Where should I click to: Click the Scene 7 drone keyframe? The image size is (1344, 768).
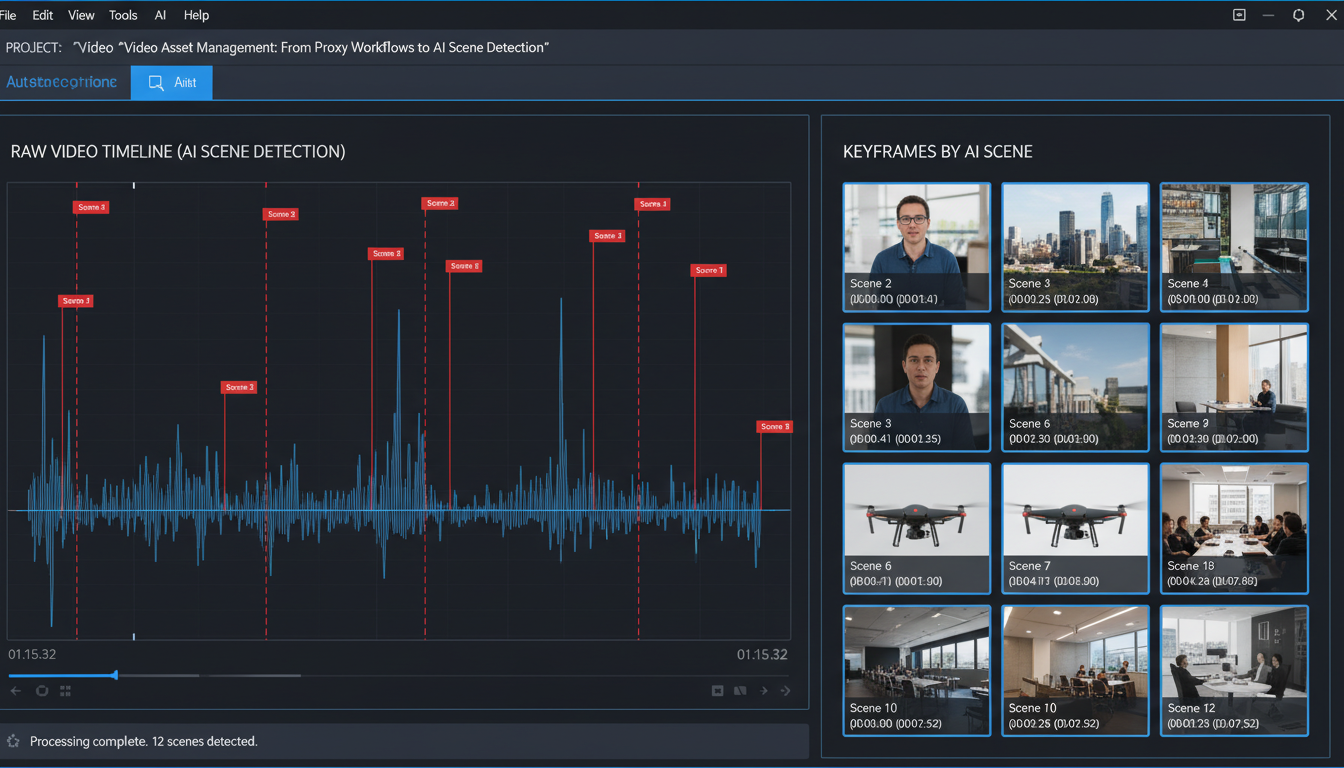point(1075,528)
